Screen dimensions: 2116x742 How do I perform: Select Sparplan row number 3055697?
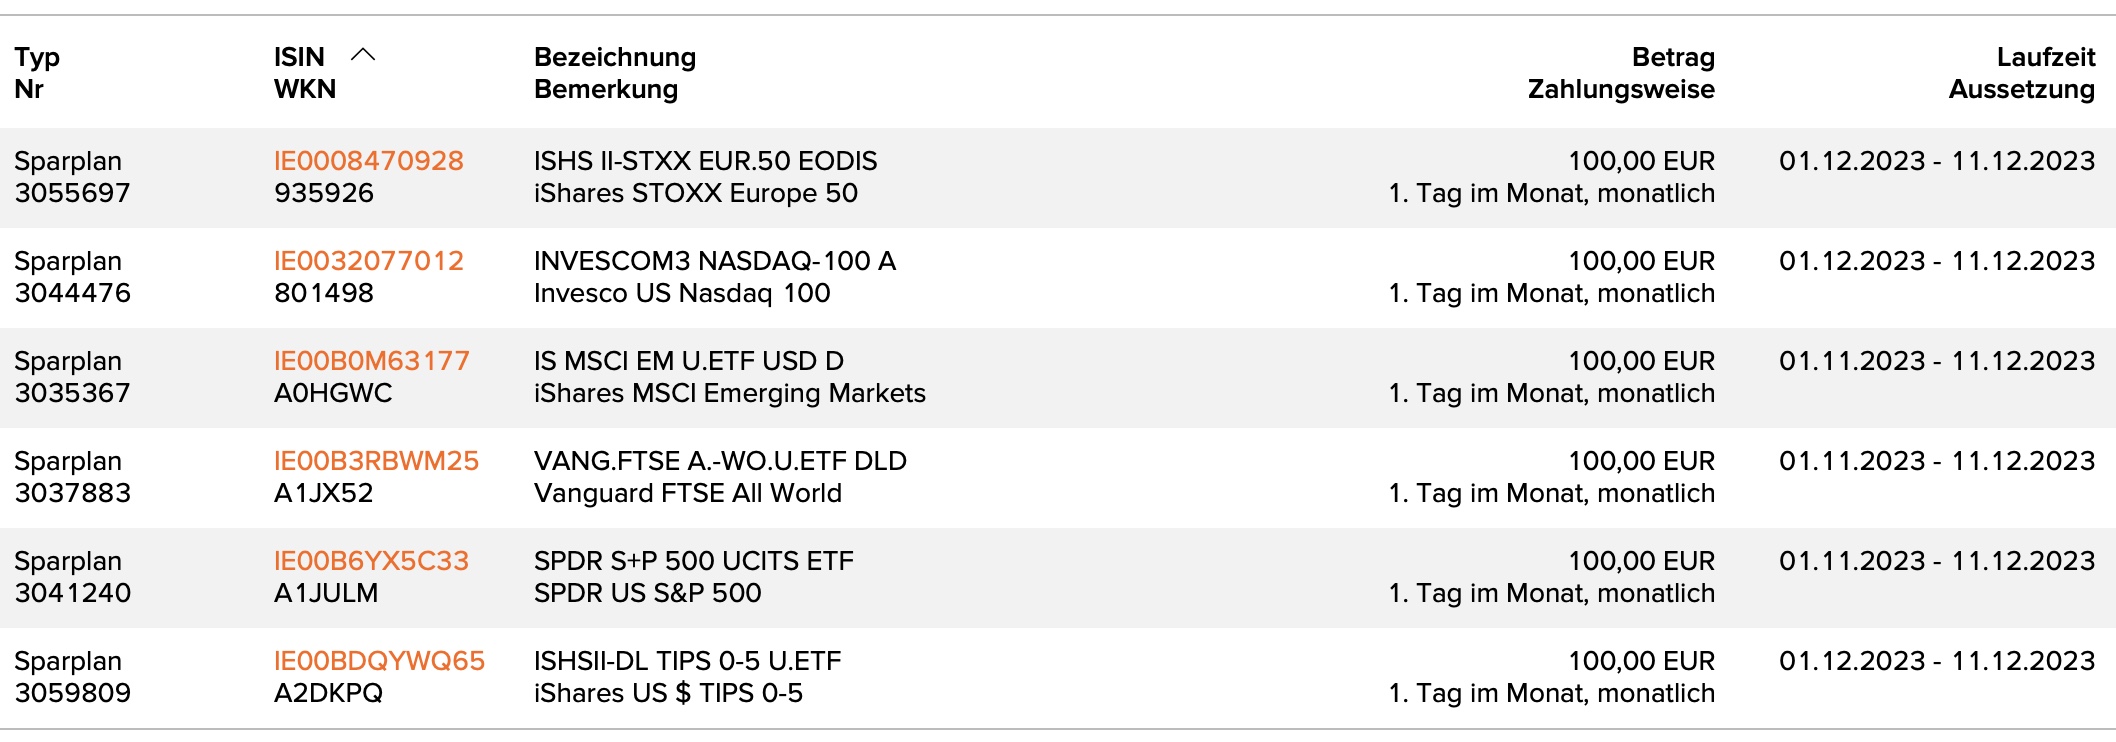[x=72, y=193]
